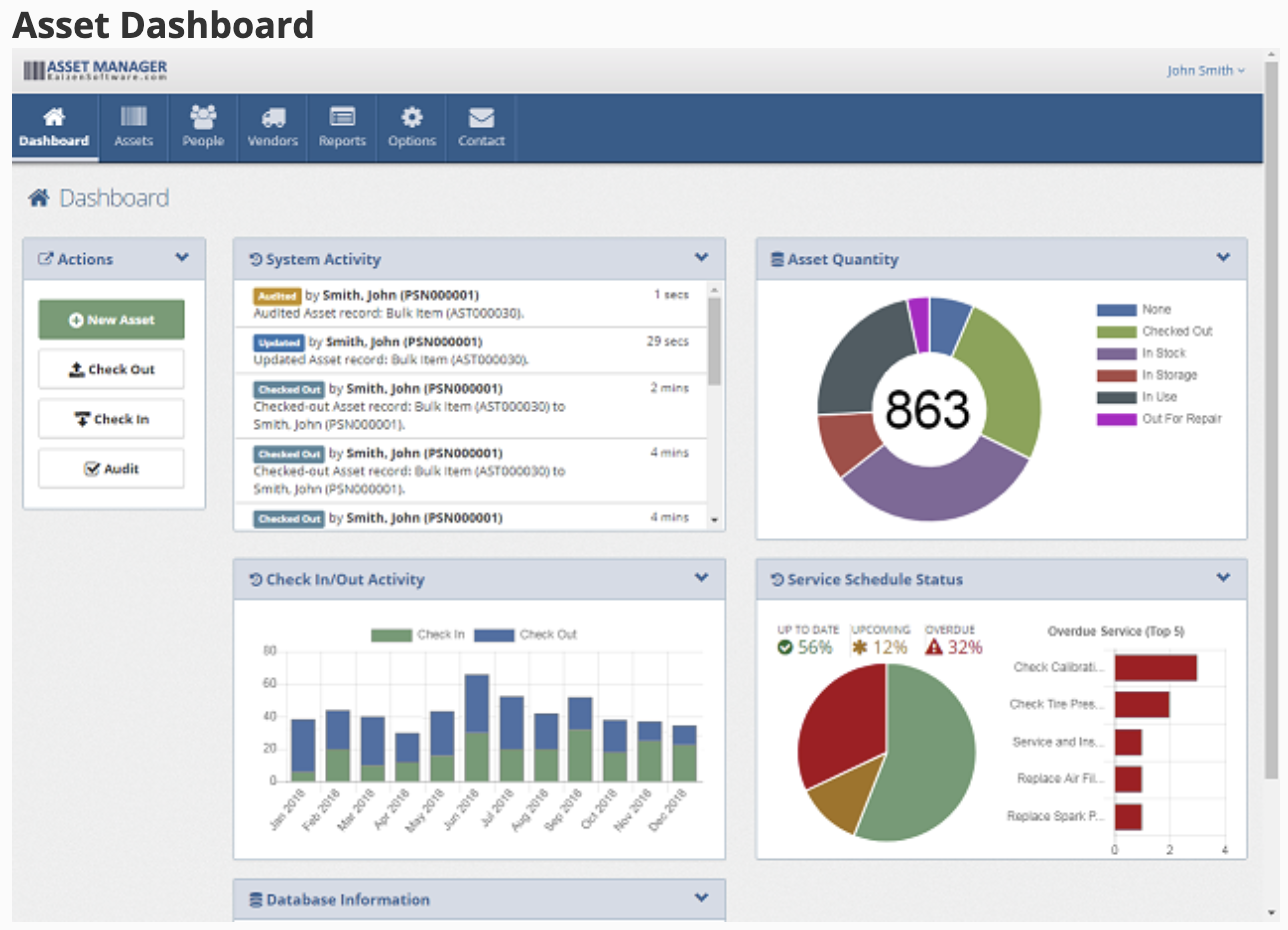This screenshot has height=930, width=1288.
Task: Click the System Activity scrollbar thumb
Action: tap(714, 341)
